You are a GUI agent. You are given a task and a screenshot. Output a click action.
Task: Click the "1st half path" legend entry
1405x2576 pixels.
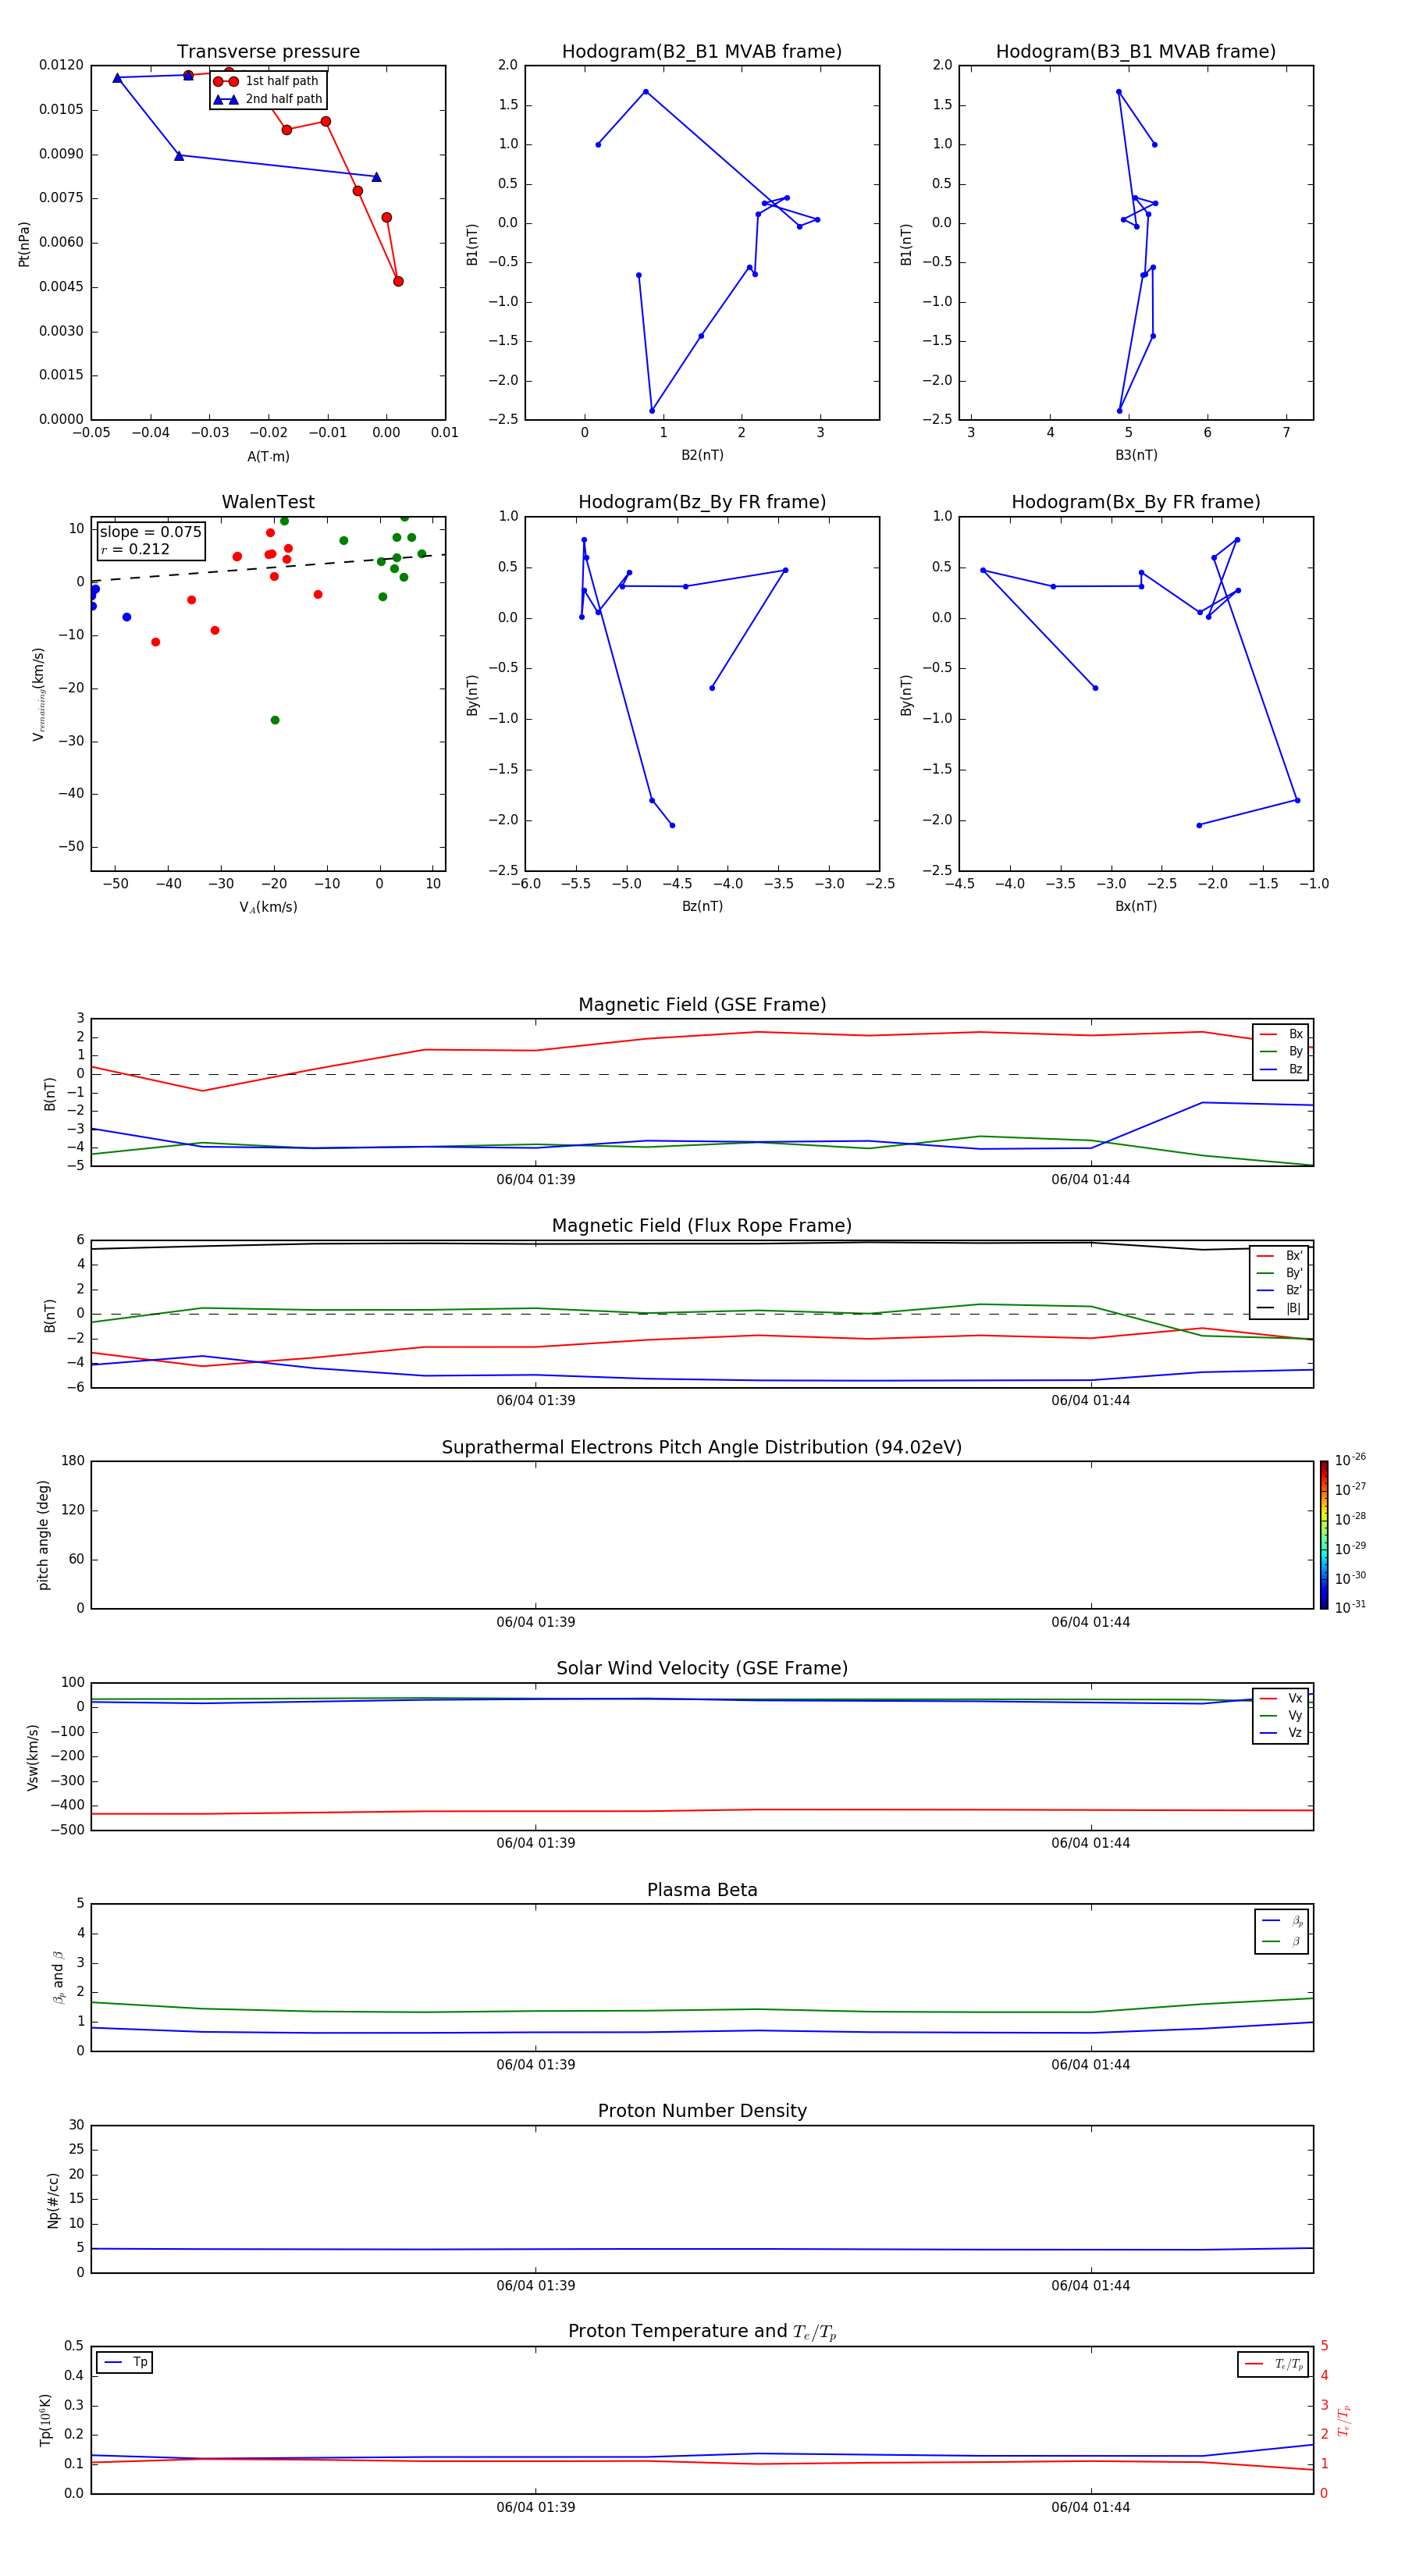click(x=267, y=81)
